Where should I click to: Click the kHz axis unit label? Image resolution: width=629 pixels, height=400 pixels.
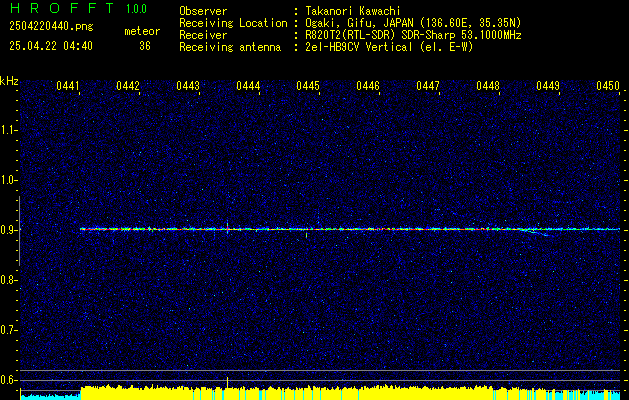click(9, 81)
